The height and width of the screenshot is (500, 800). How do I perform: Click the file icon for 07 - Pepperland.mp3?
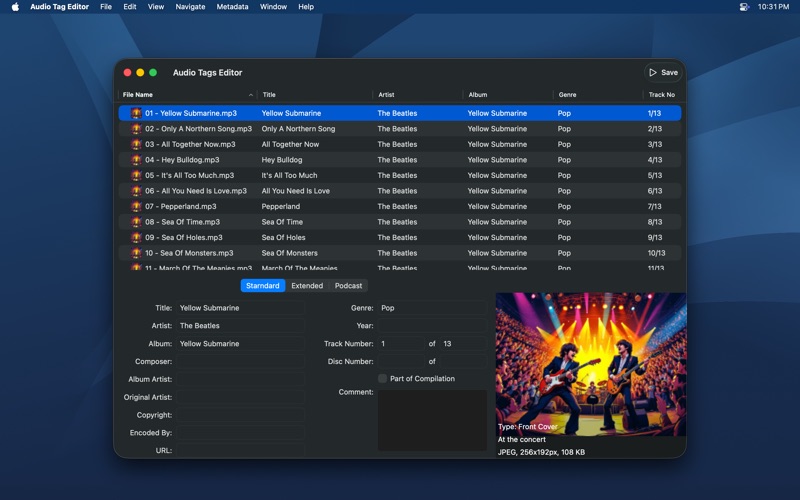136,207
